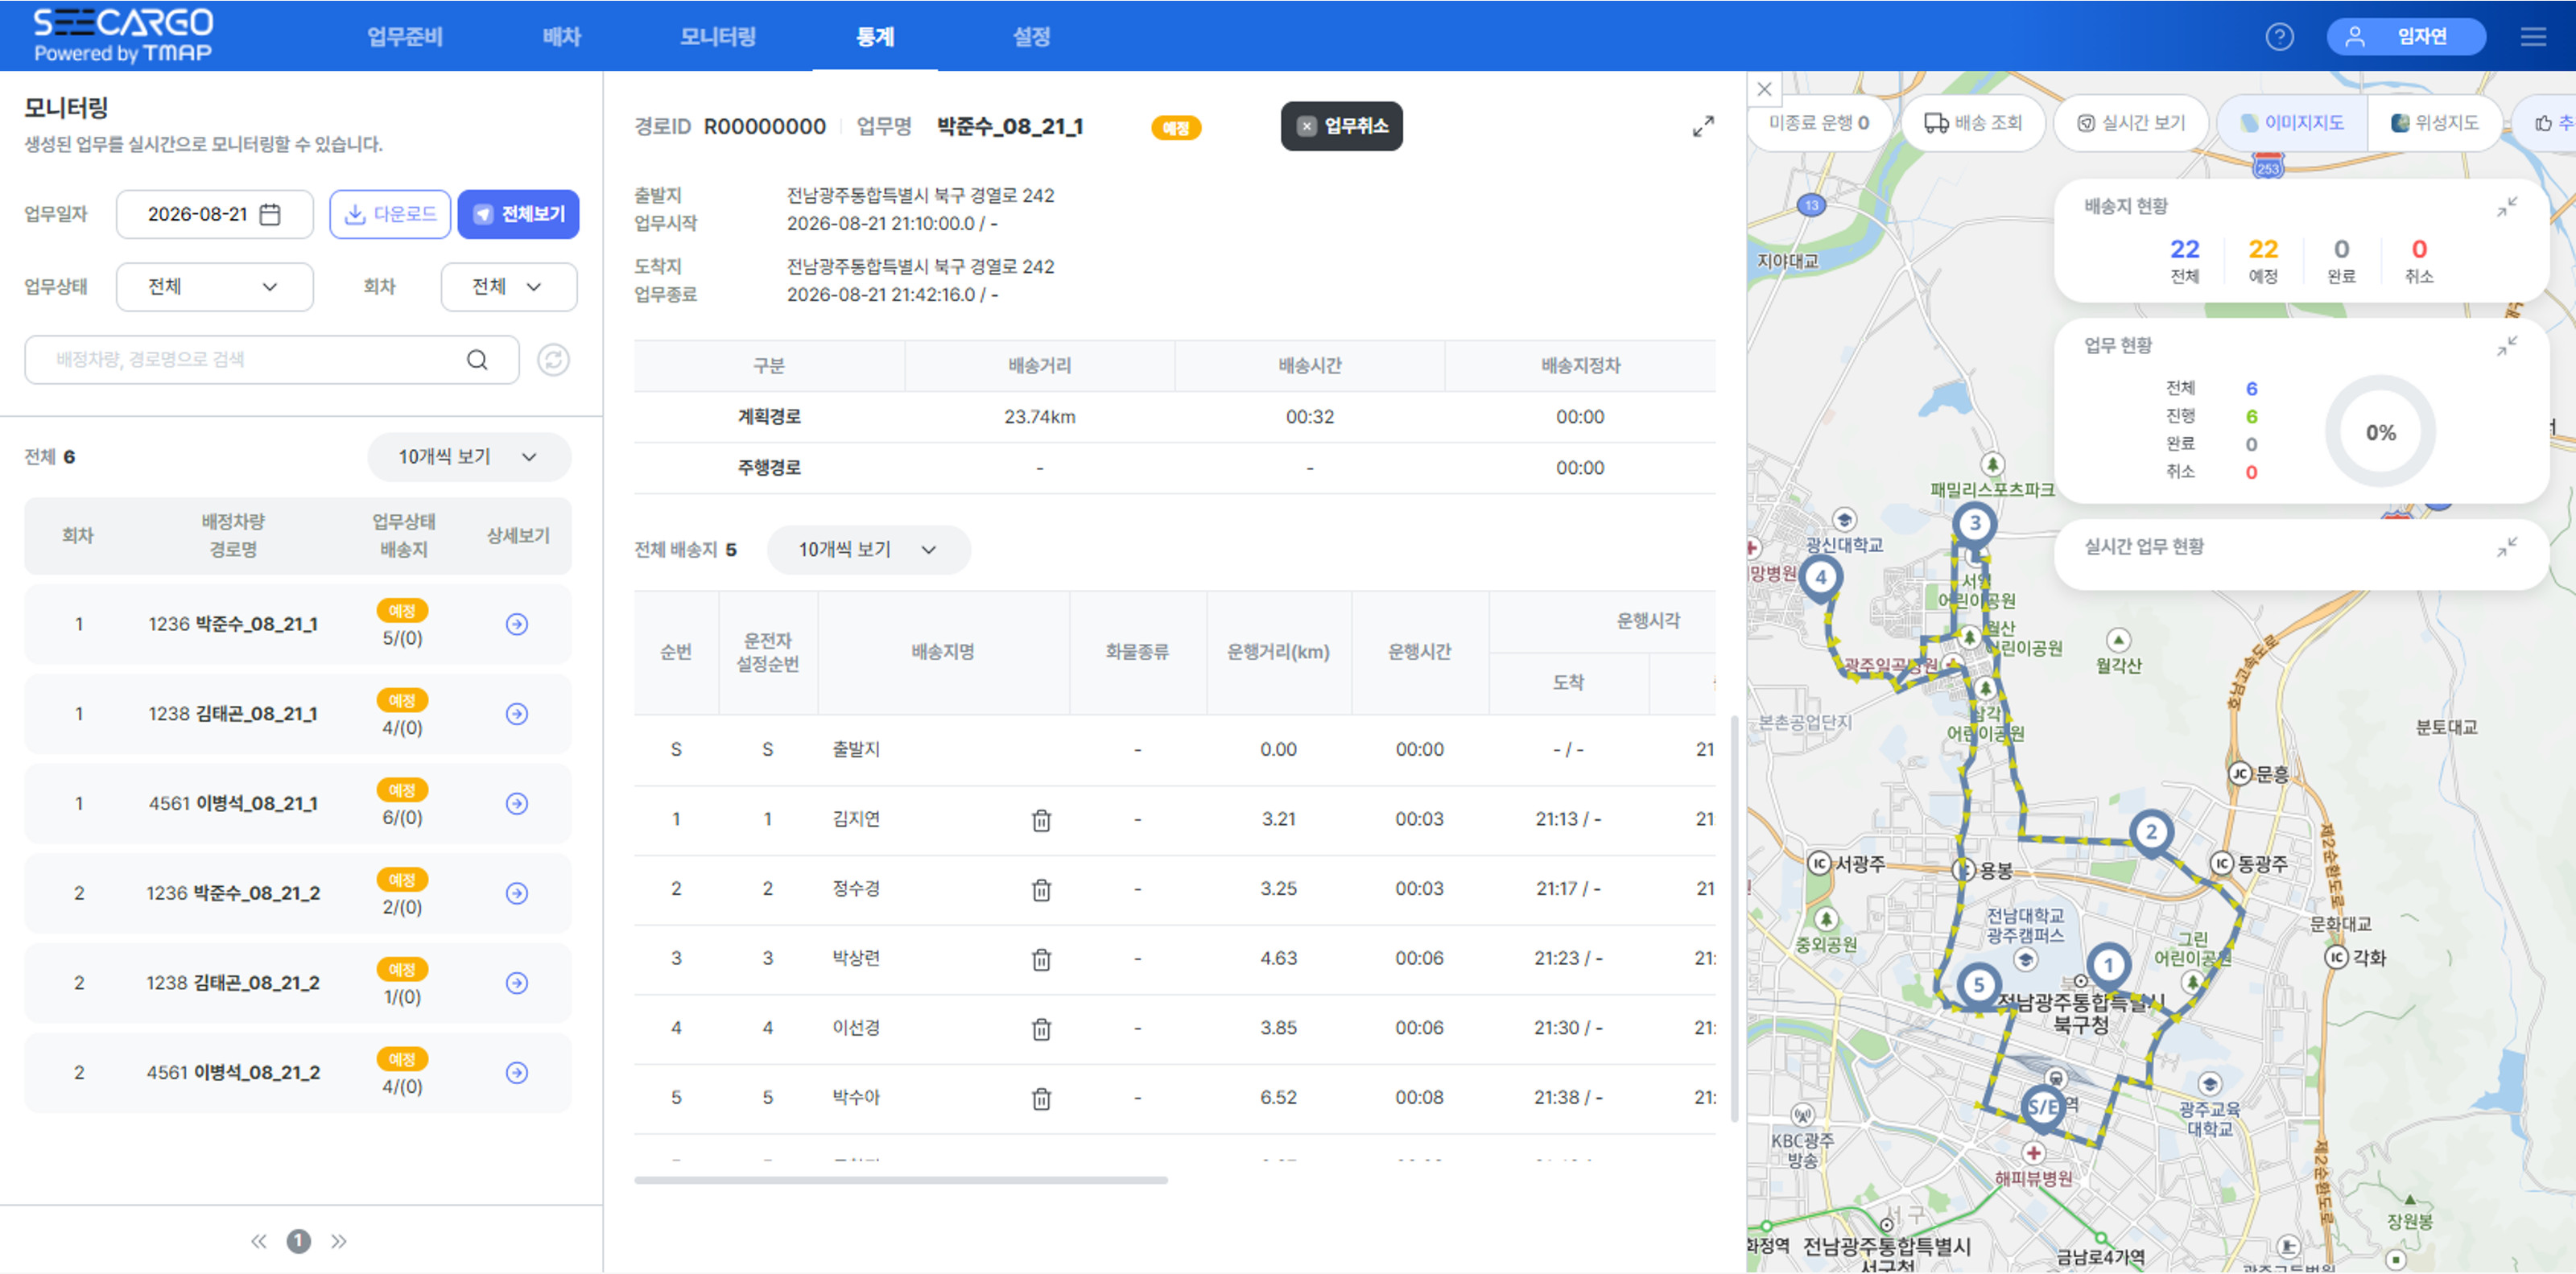Open the 임자연 user profile button

tap(2405, 37)
